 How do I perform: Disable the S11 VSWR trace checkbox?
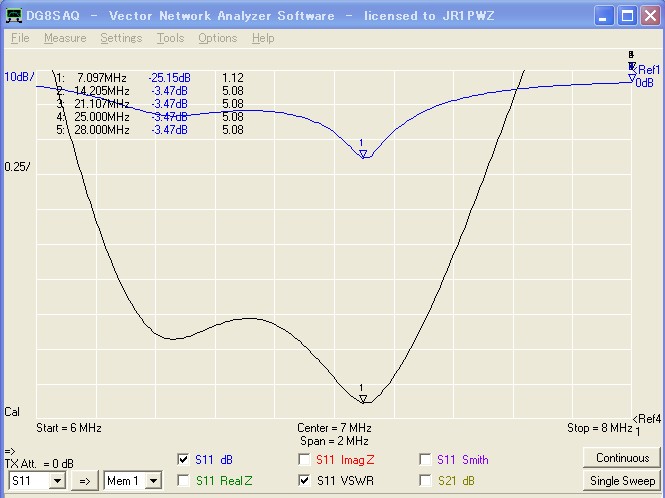pos(305,481)
